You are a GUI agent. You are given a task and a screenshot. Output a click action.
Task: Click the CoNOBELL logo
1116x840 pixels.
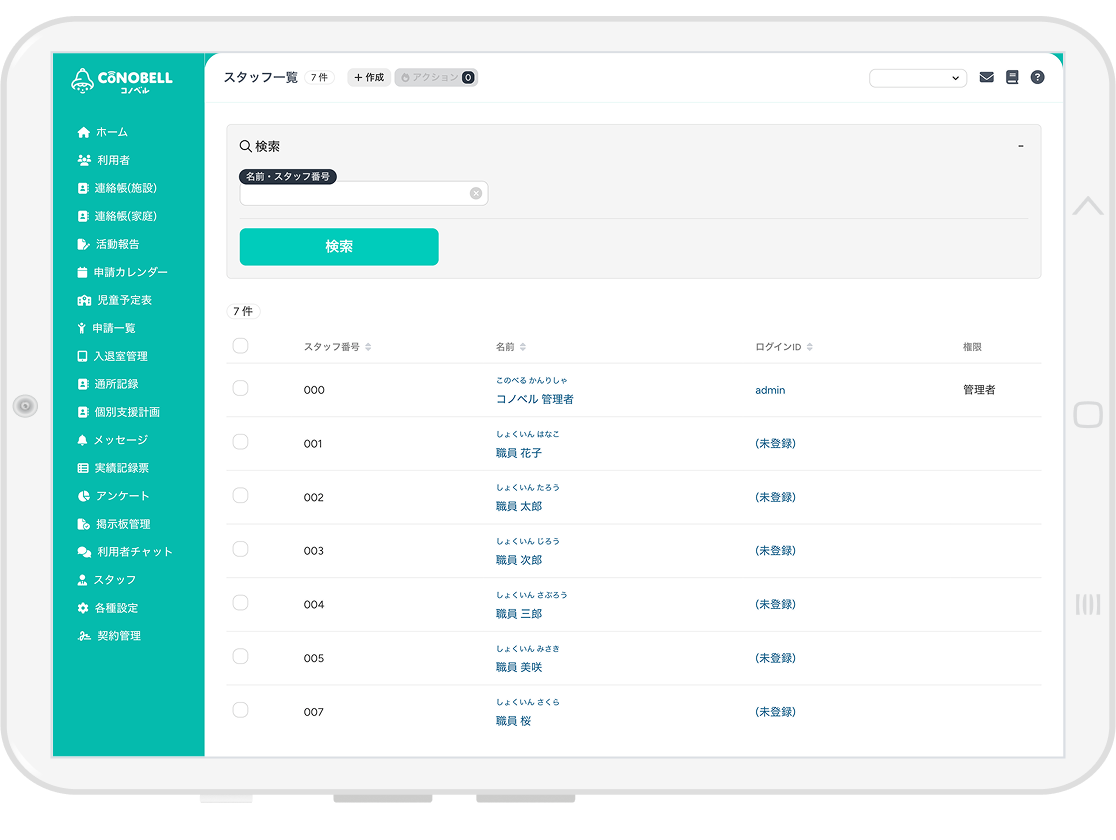pyautogui.click(x=122, y=80)
